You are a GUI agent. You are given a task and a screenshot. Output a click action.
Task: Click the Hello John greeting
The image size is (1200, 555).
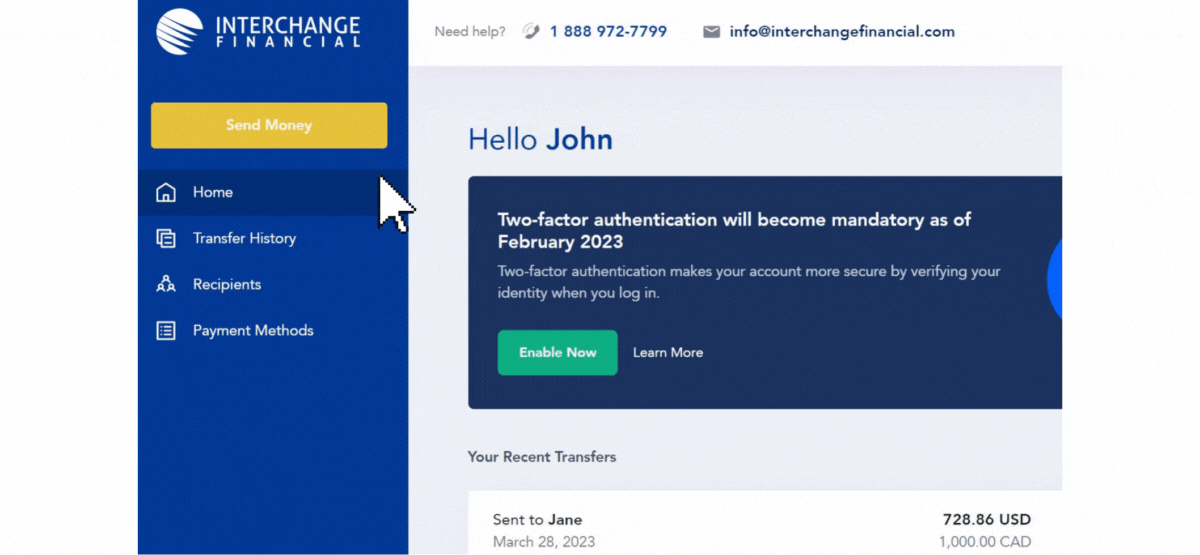pos(540,140)
